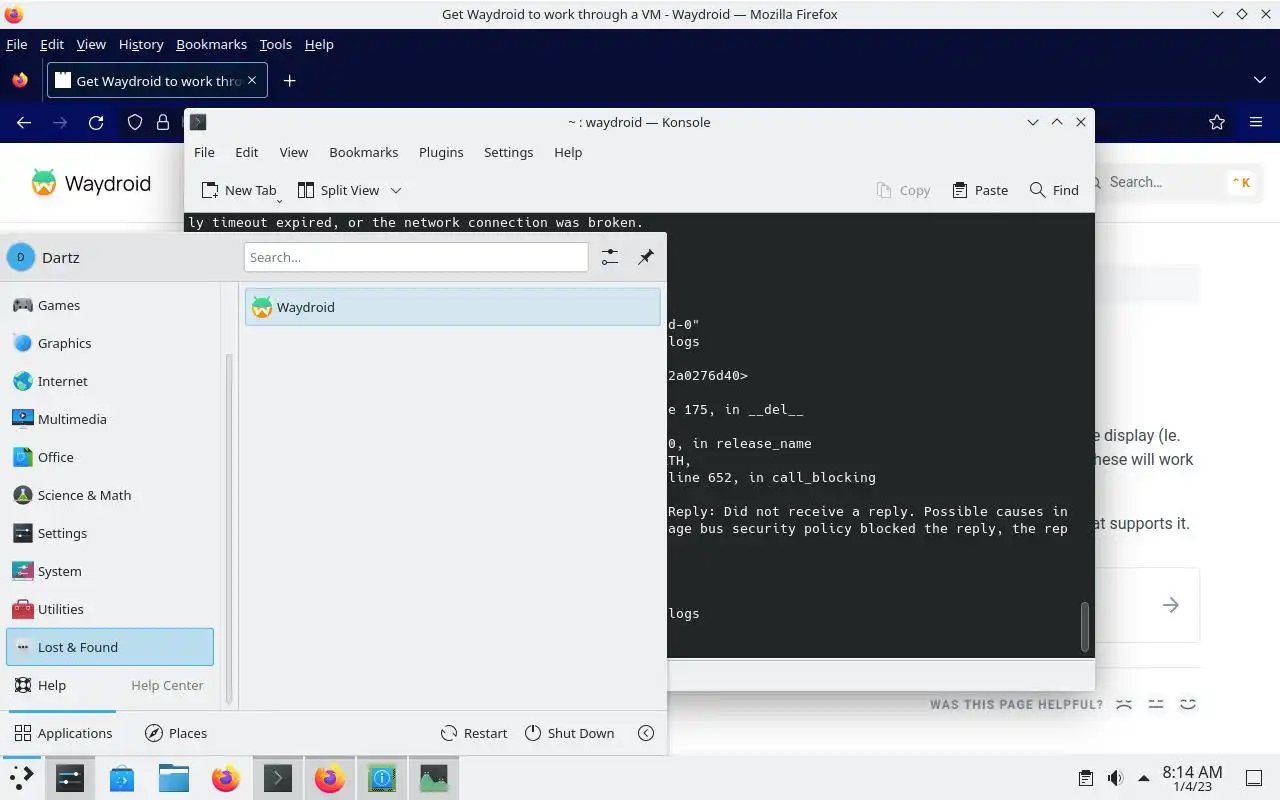Open Firefox Tools menu

[275, 44]
